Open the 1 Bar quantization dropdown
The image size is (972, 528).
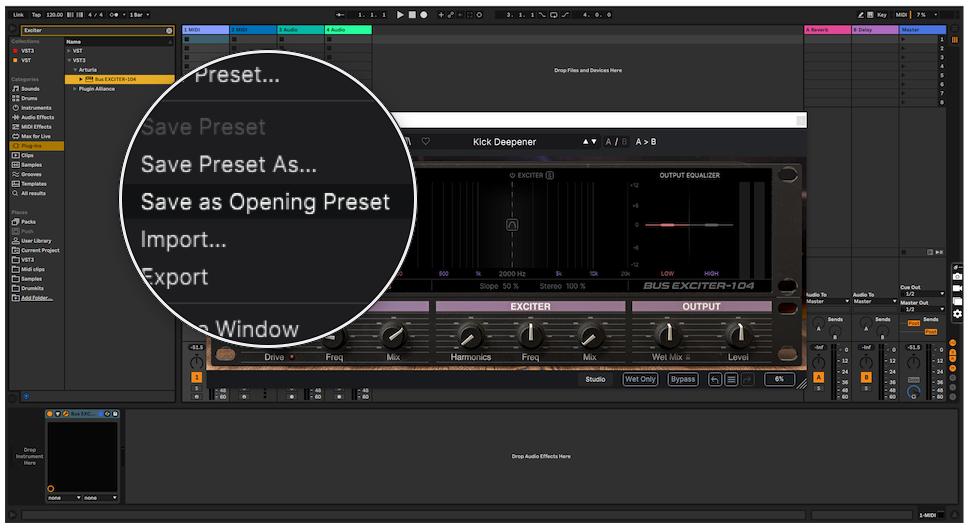coord(139,15)
